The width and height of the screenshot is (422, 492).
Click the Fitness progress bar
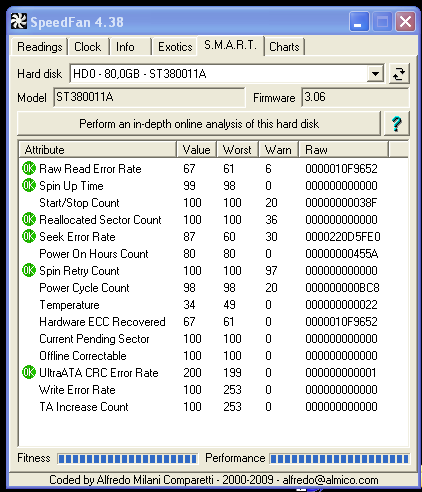pos(127,459)
